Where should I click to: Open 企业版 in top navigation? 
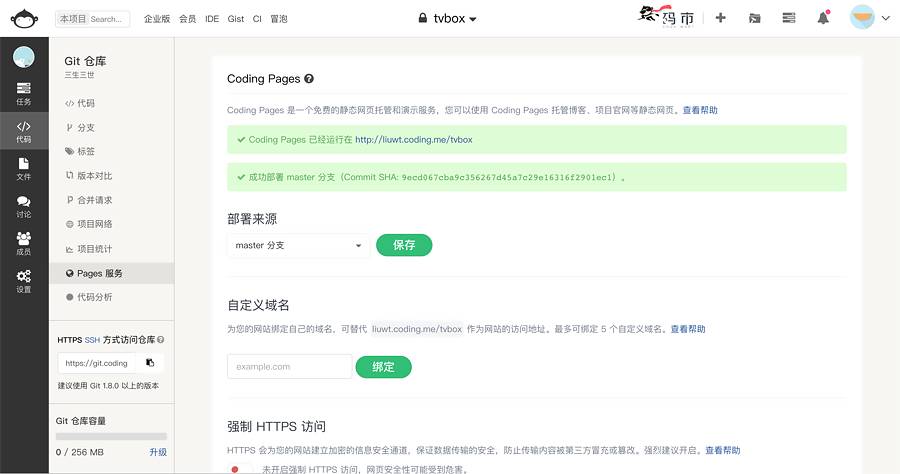point(157,19)
